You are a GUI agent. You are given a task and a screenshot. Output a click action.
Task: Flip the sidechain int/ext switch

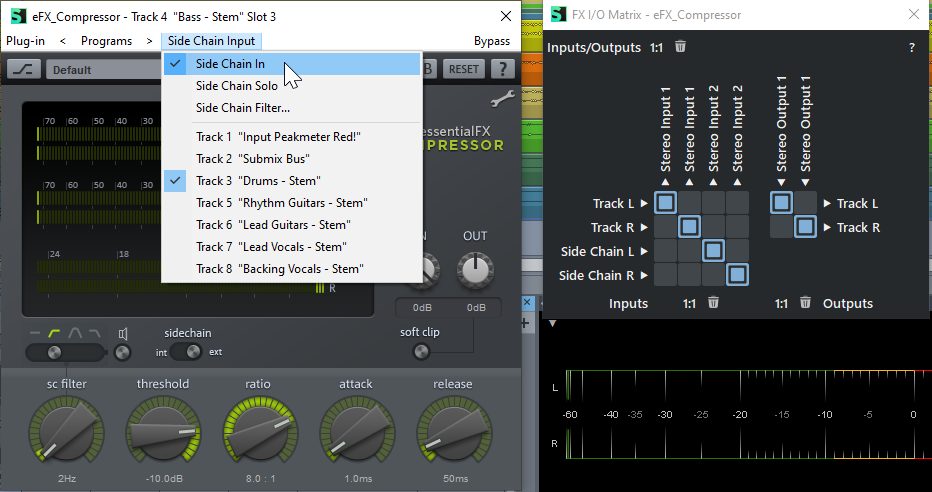pos(187,352)
